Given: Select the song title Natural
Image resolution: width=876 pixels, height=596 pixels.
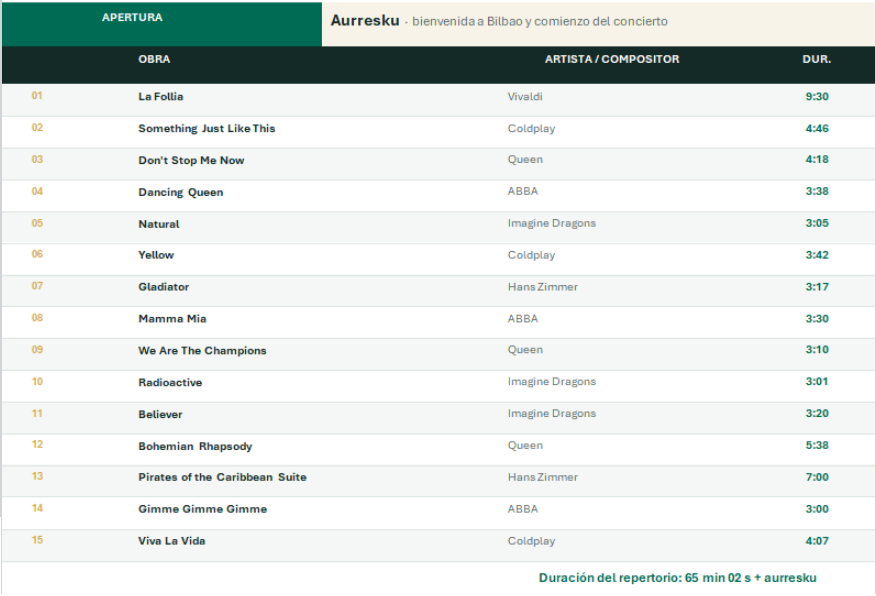Looking at the screenshot, I should 159,224.
